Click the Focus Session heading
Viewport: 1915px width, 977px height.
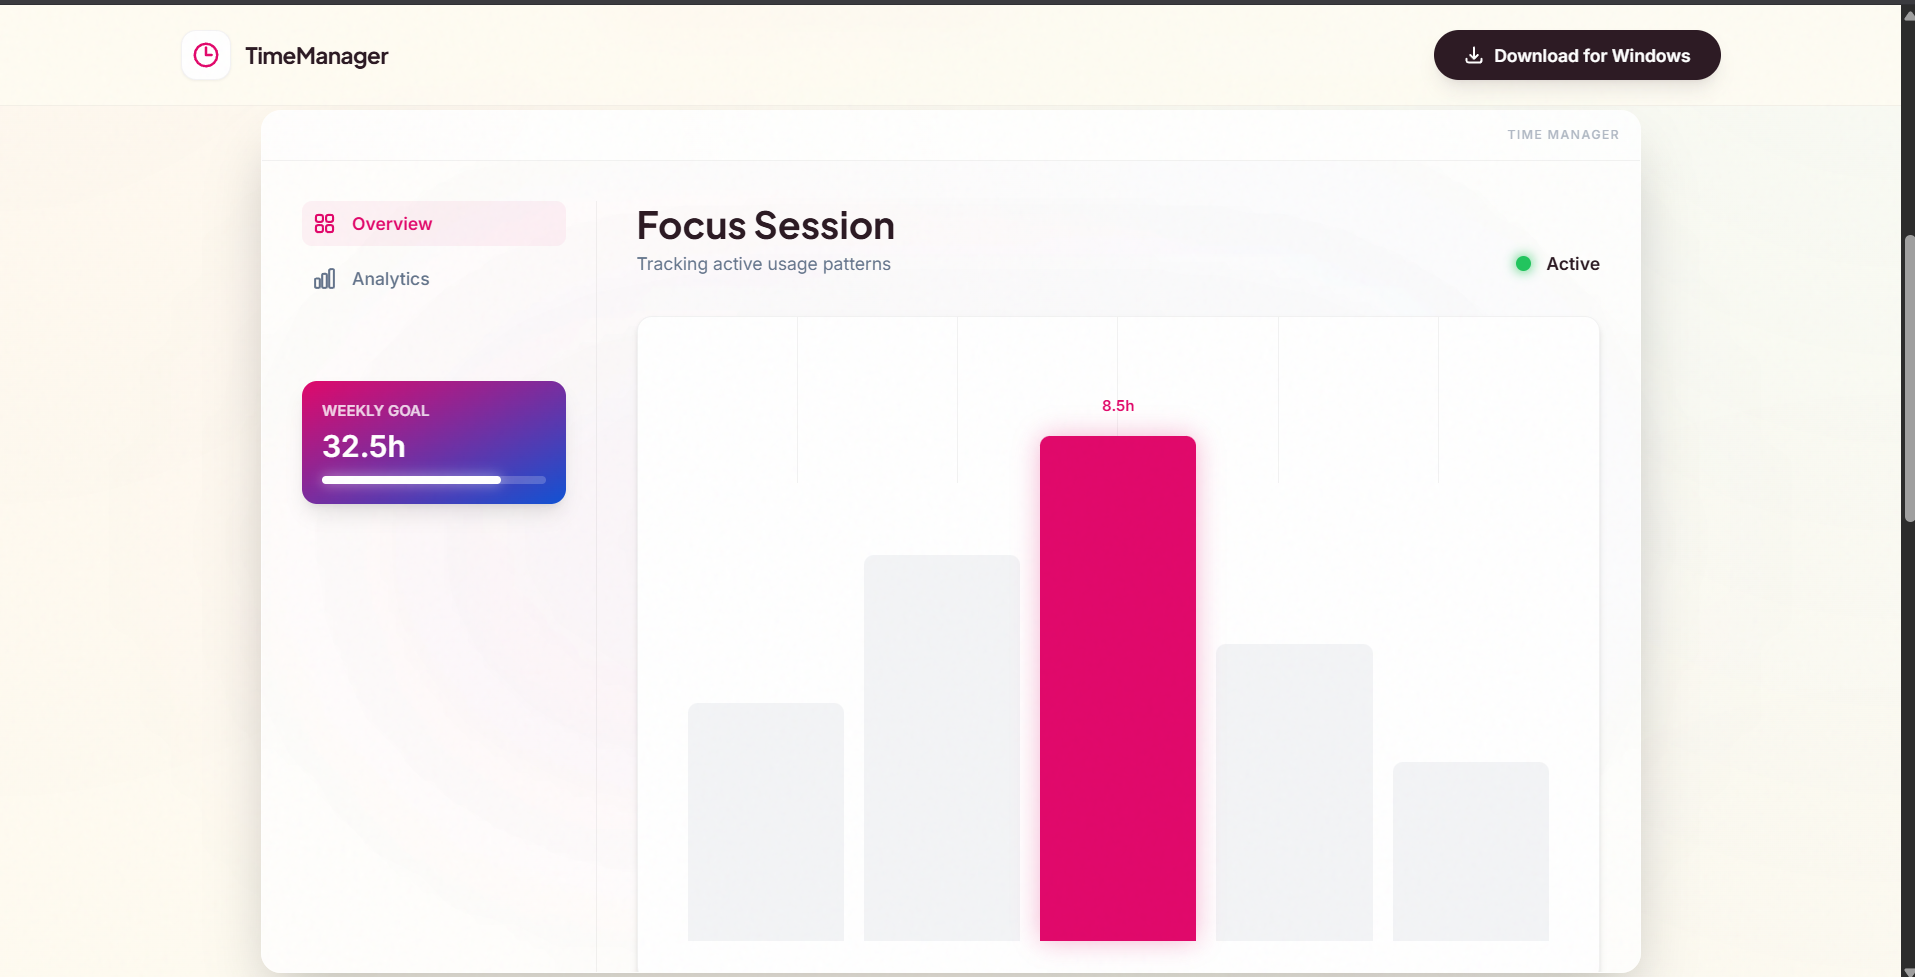[765, 225]
